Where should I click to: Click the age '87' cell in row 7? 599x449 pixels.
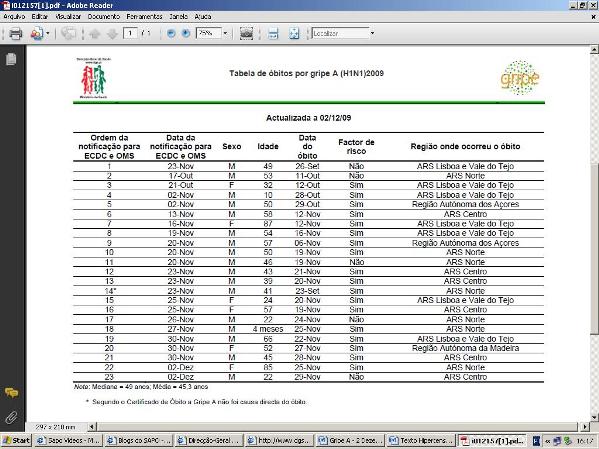268,224
